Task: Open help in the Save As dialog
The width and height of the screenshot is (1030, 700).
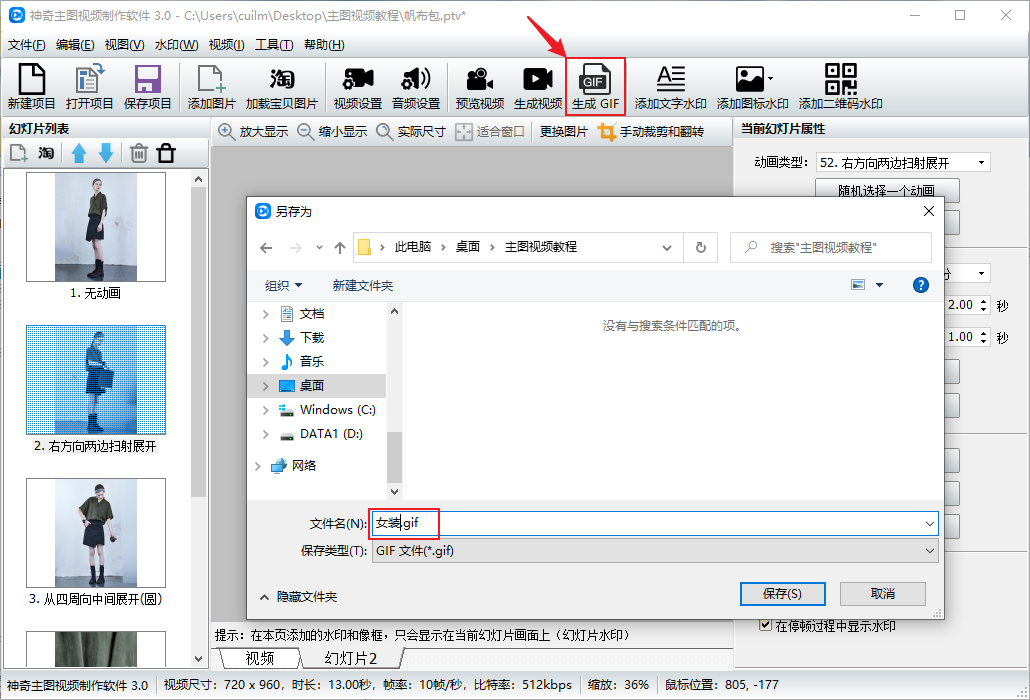Action: [x=921, y=285]
